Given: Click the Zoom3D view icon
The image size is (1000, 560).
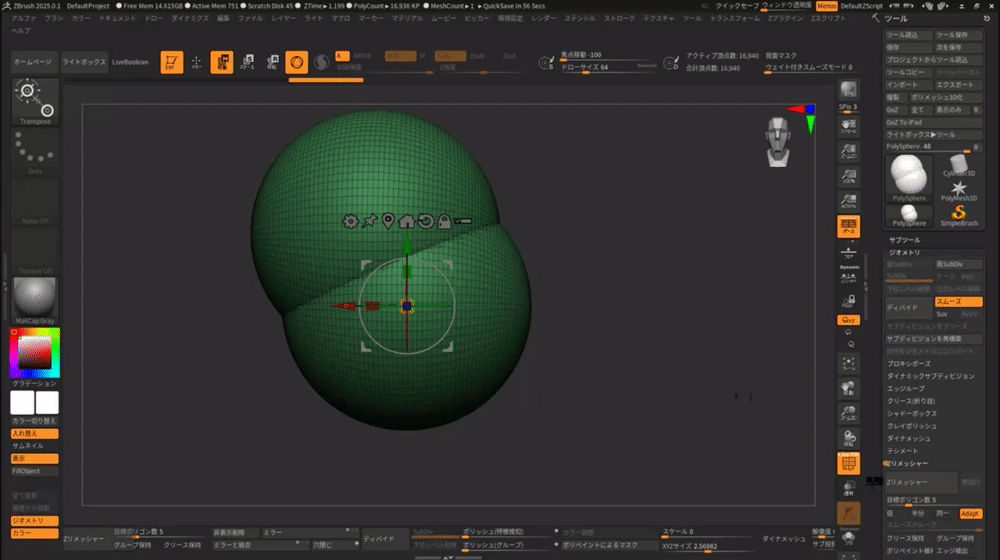Looking at the screenshot, I should [848, 413].
